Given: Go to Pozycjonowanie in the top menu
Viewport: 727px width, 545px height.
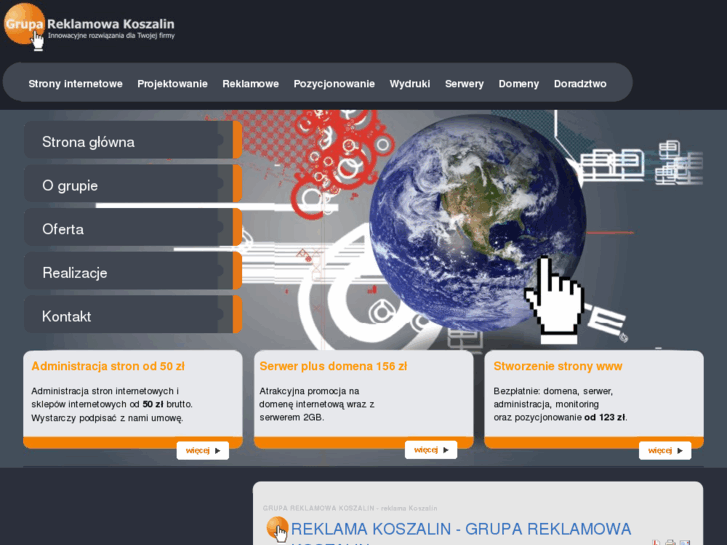Looking at the screenshot, I should coord(334,84).
